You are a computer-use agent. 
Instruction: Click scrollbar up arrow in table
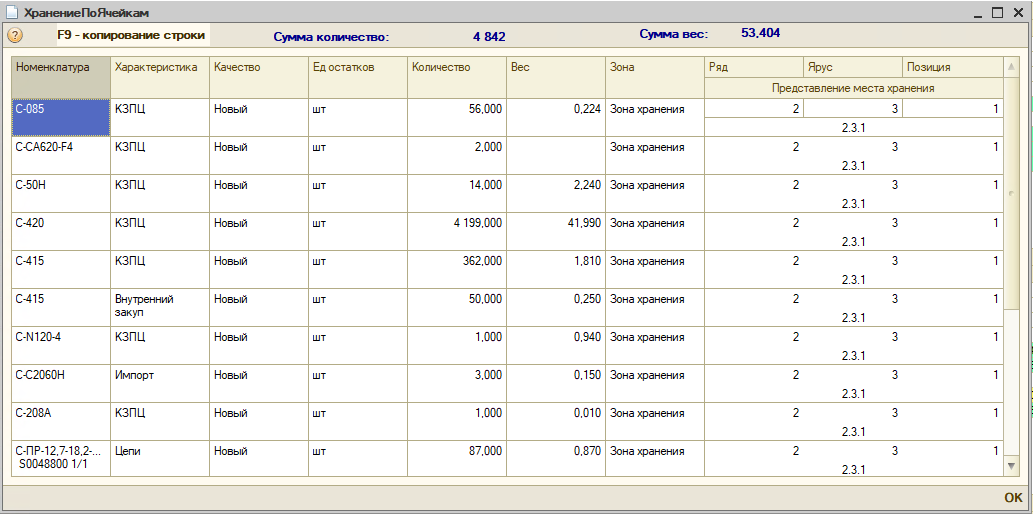click(x=1011, y=67)
